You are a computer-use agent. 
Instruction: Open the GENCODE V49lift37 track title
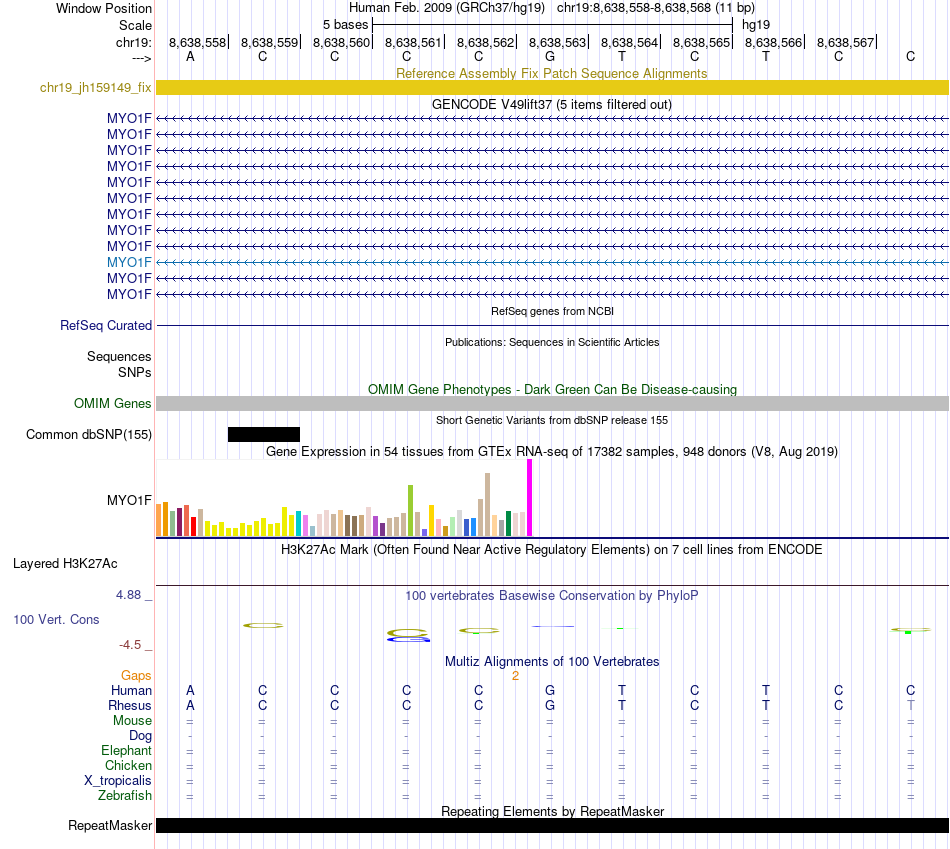click(551, 104)
